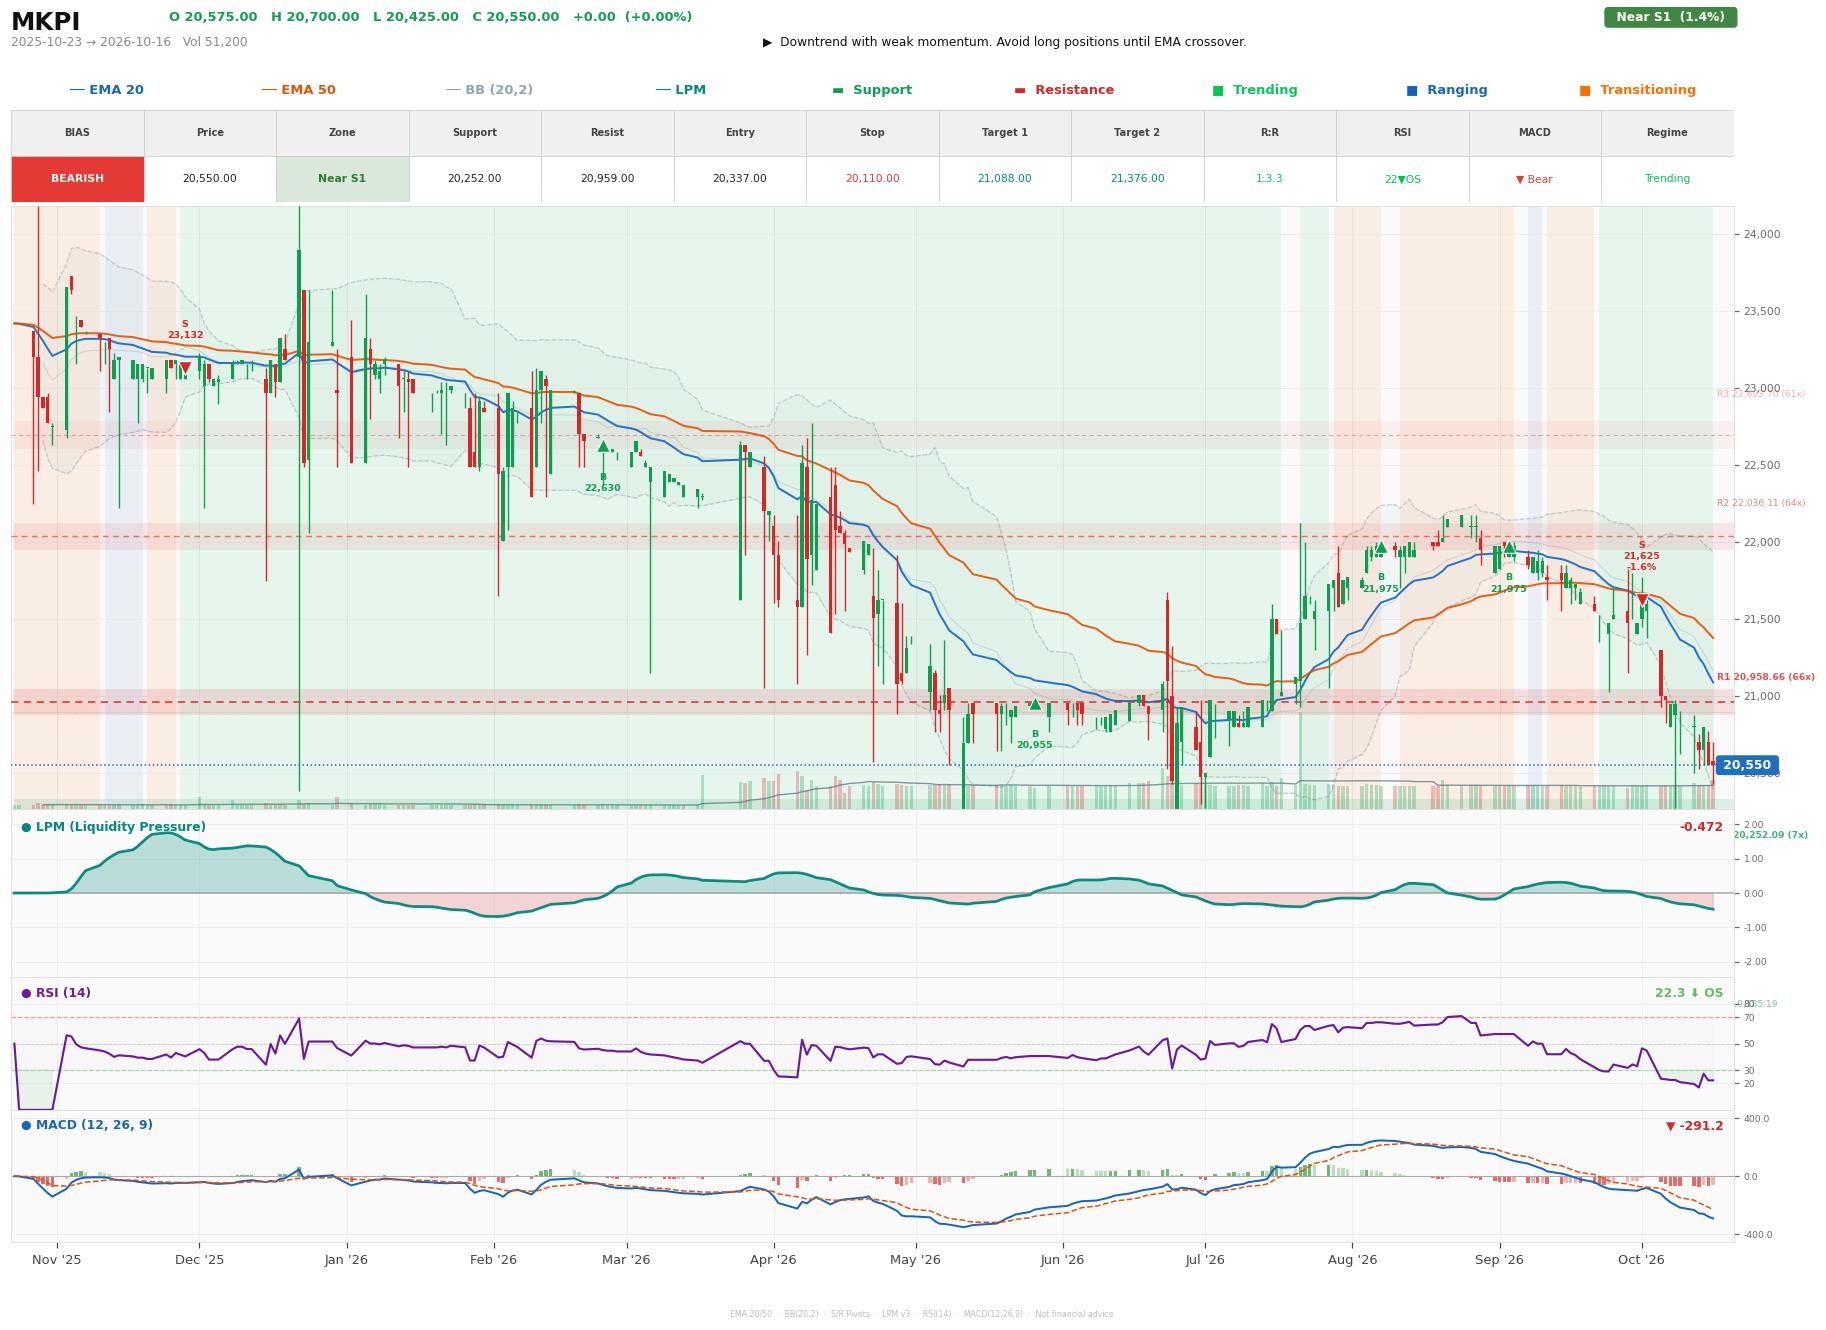The height and width of the screenshot is (1330, 1826).
Task: Click the Target 1 value 21,088.00
Action: pos(1004,179)
